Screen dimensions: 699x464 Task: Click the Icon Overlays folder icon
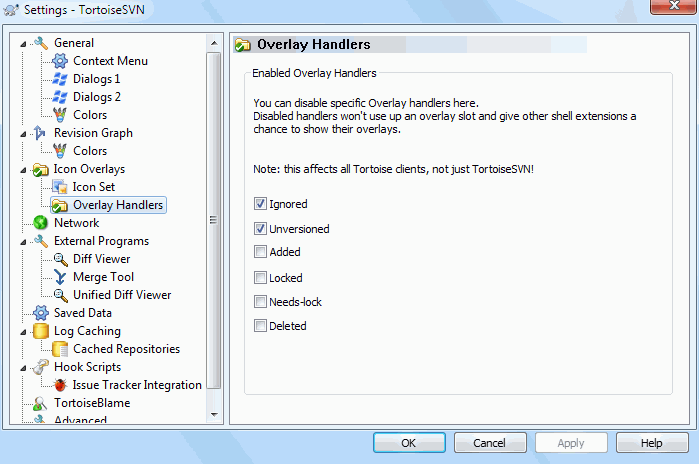coord(41,169)
